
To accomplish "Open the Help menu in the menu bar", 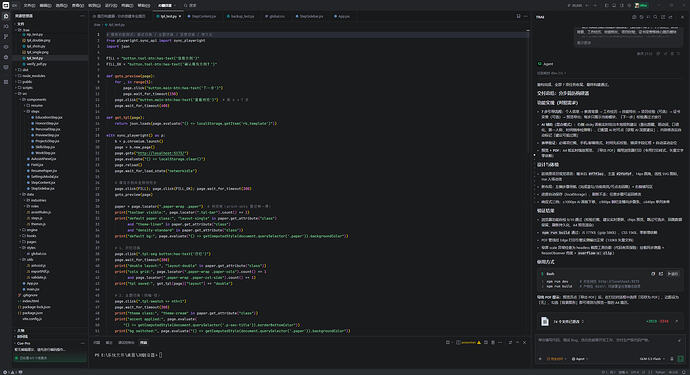I will [143, 5].
